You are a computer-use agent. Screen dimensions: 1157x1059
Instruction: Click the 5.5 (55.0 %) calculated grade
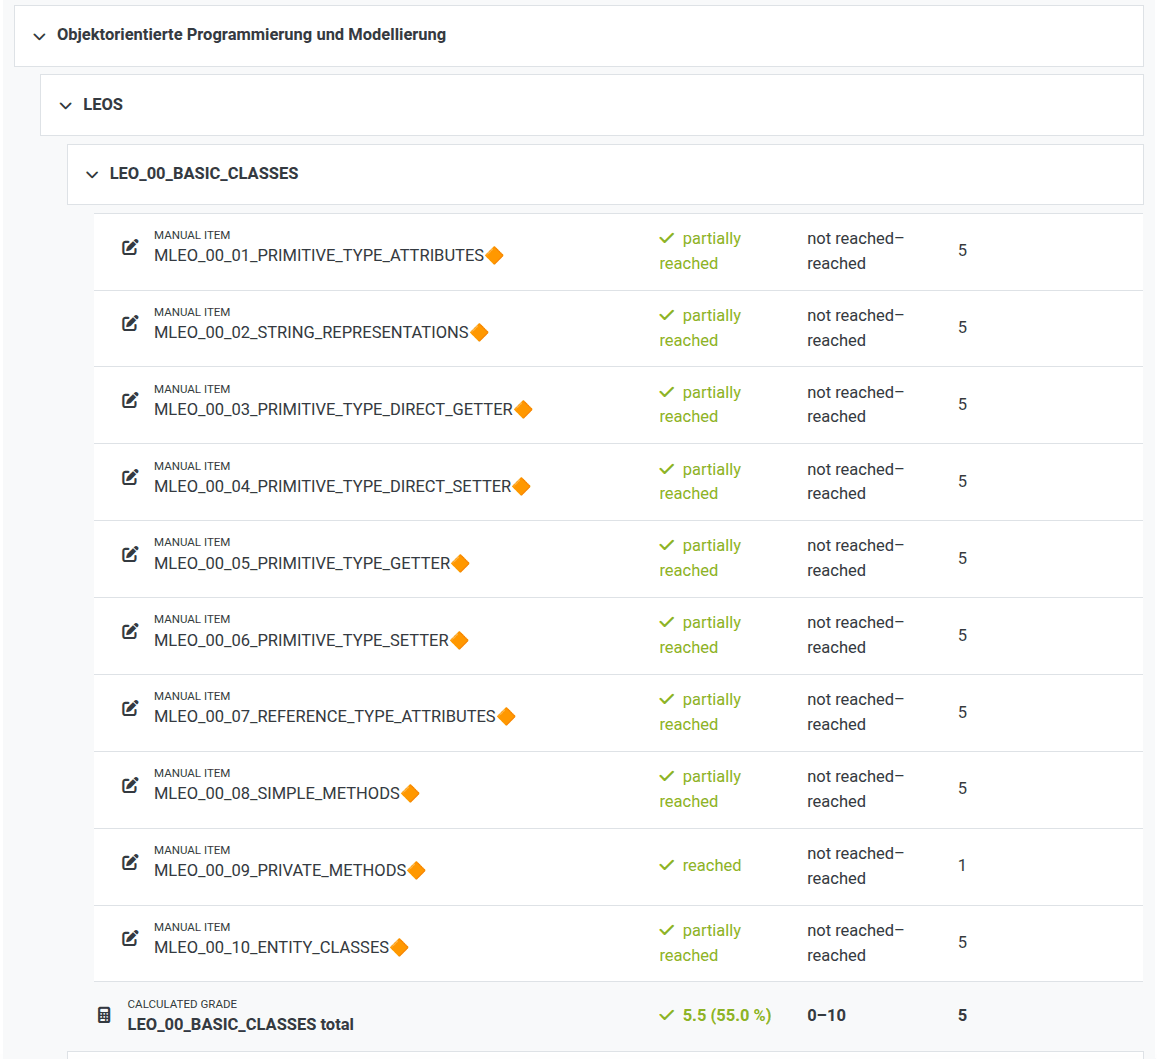pos(727,1015)
